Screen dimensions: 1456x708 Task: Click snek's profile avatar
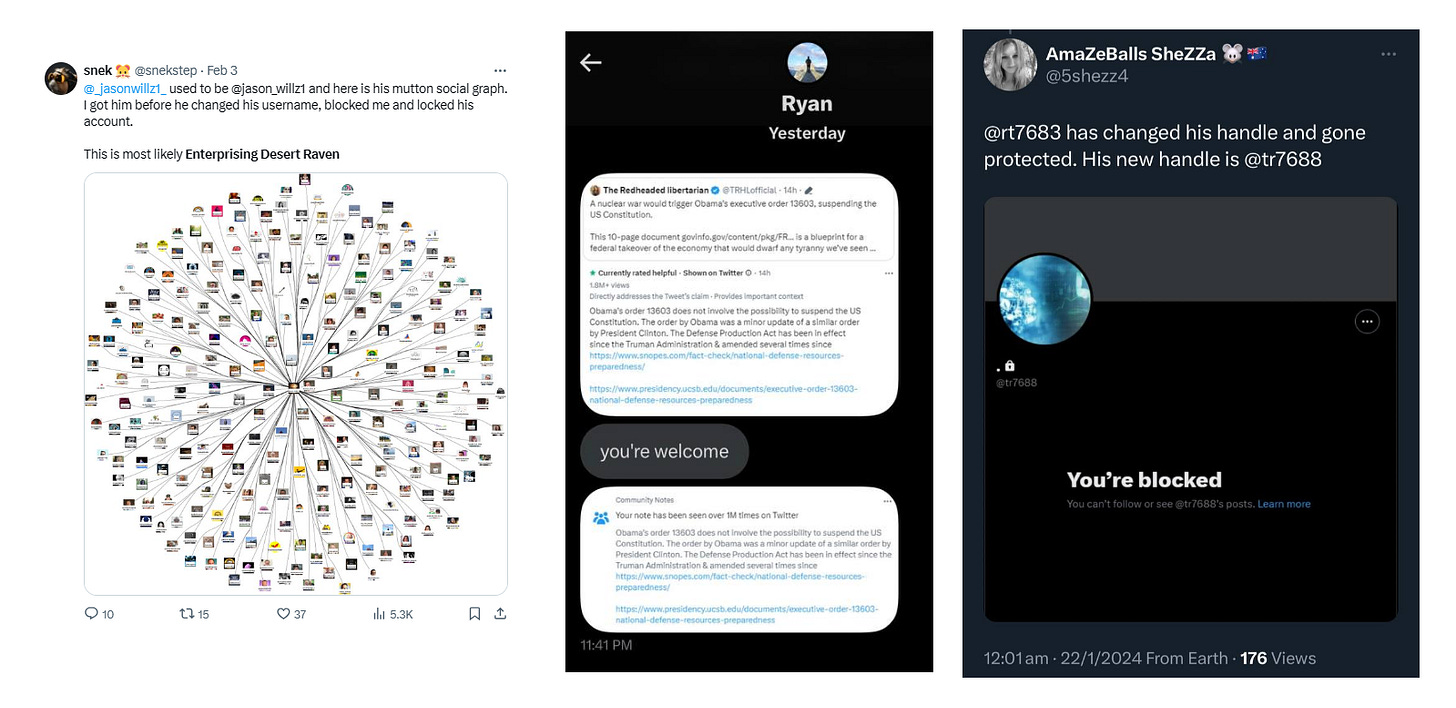click(61, 78)
